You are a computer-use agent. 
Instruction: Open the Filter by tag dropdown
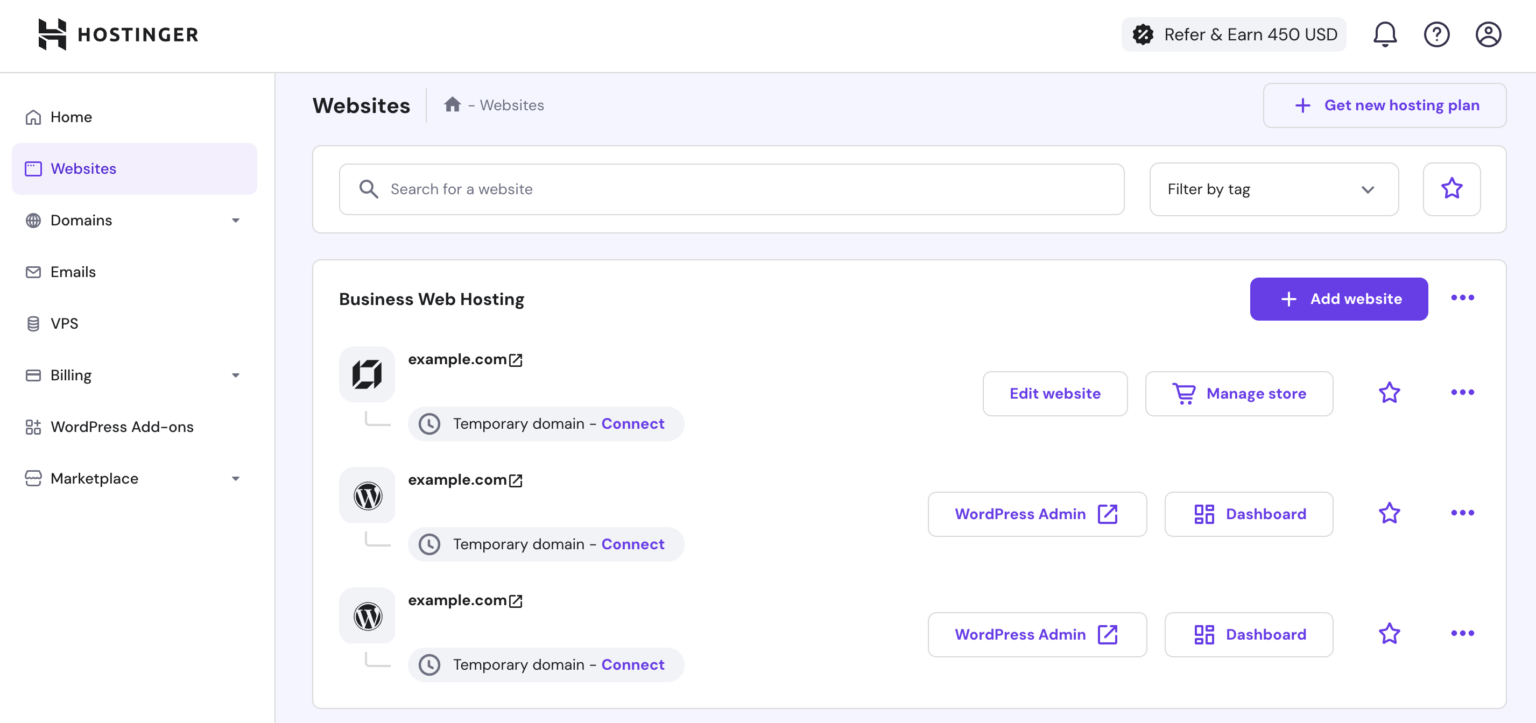1273,189
